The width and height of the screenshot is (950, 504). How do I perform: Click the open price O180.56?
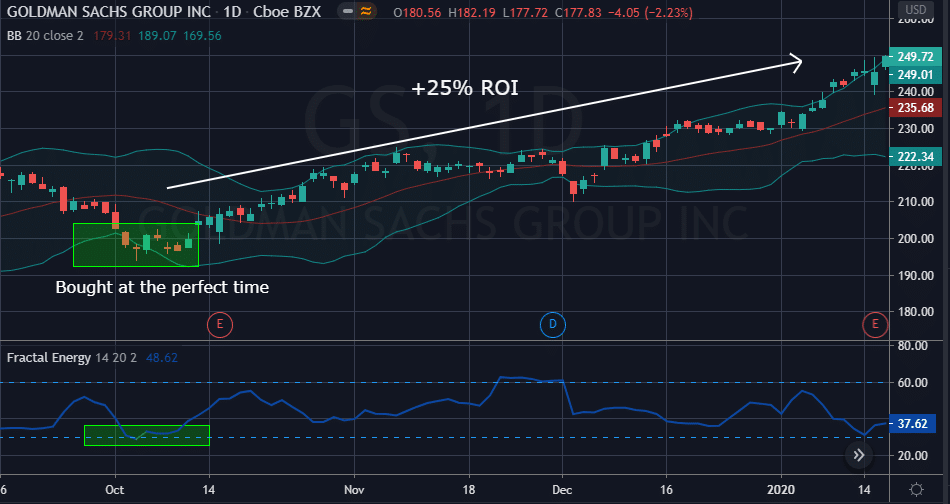click(417, 12)
